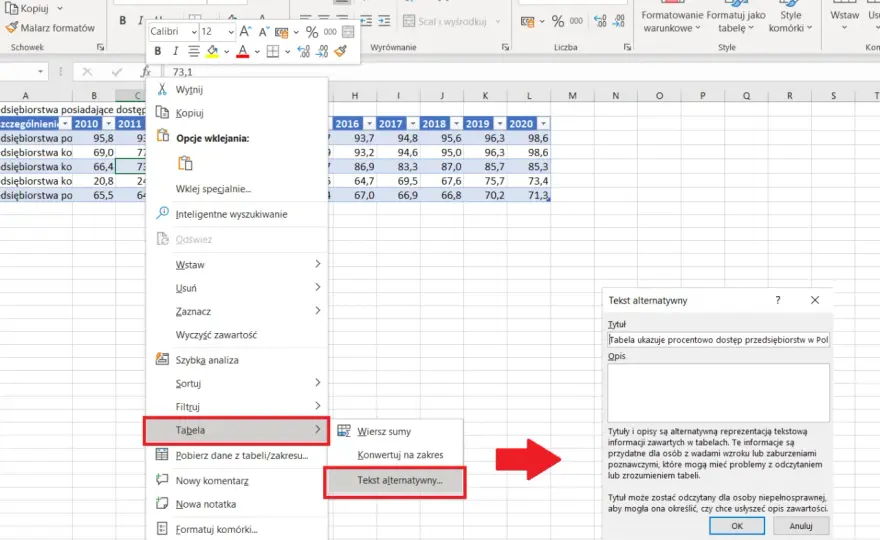Open Liczba group dialog launcher
The width and height of the screenshot is (880, 540).
coord(627,47)
